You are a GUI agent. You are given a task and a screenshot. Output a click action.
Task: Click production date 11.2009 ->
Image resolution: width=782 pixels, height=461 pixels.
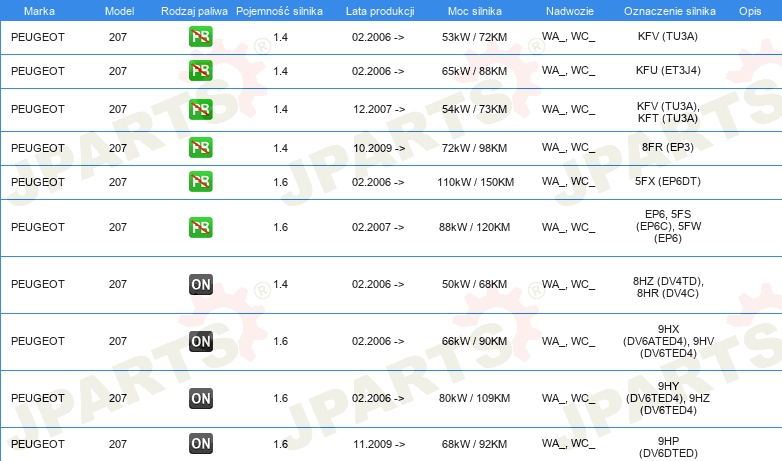[x=379, y=444]
